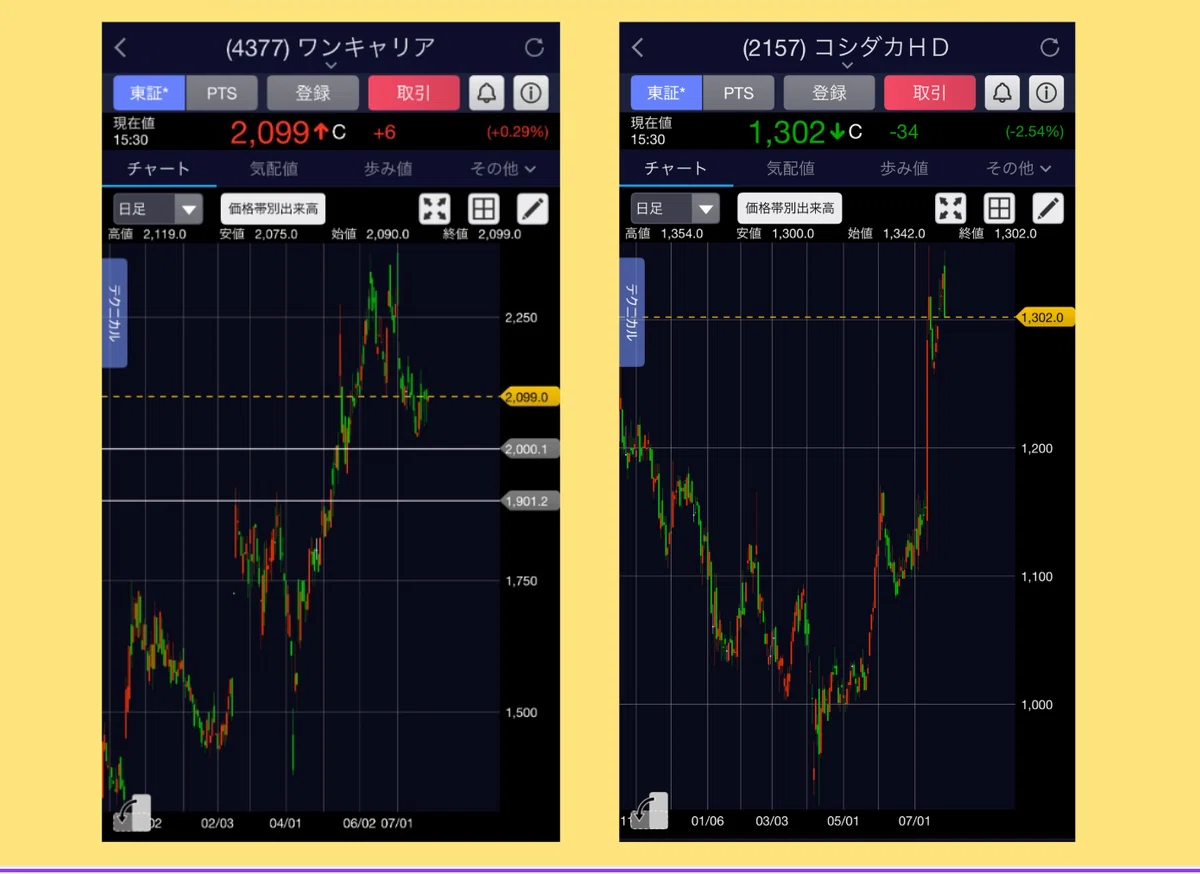Screen dimensions: 1200x874
Task: Expand ワンキャリア chart to full screen
Action: click(435, 208)
